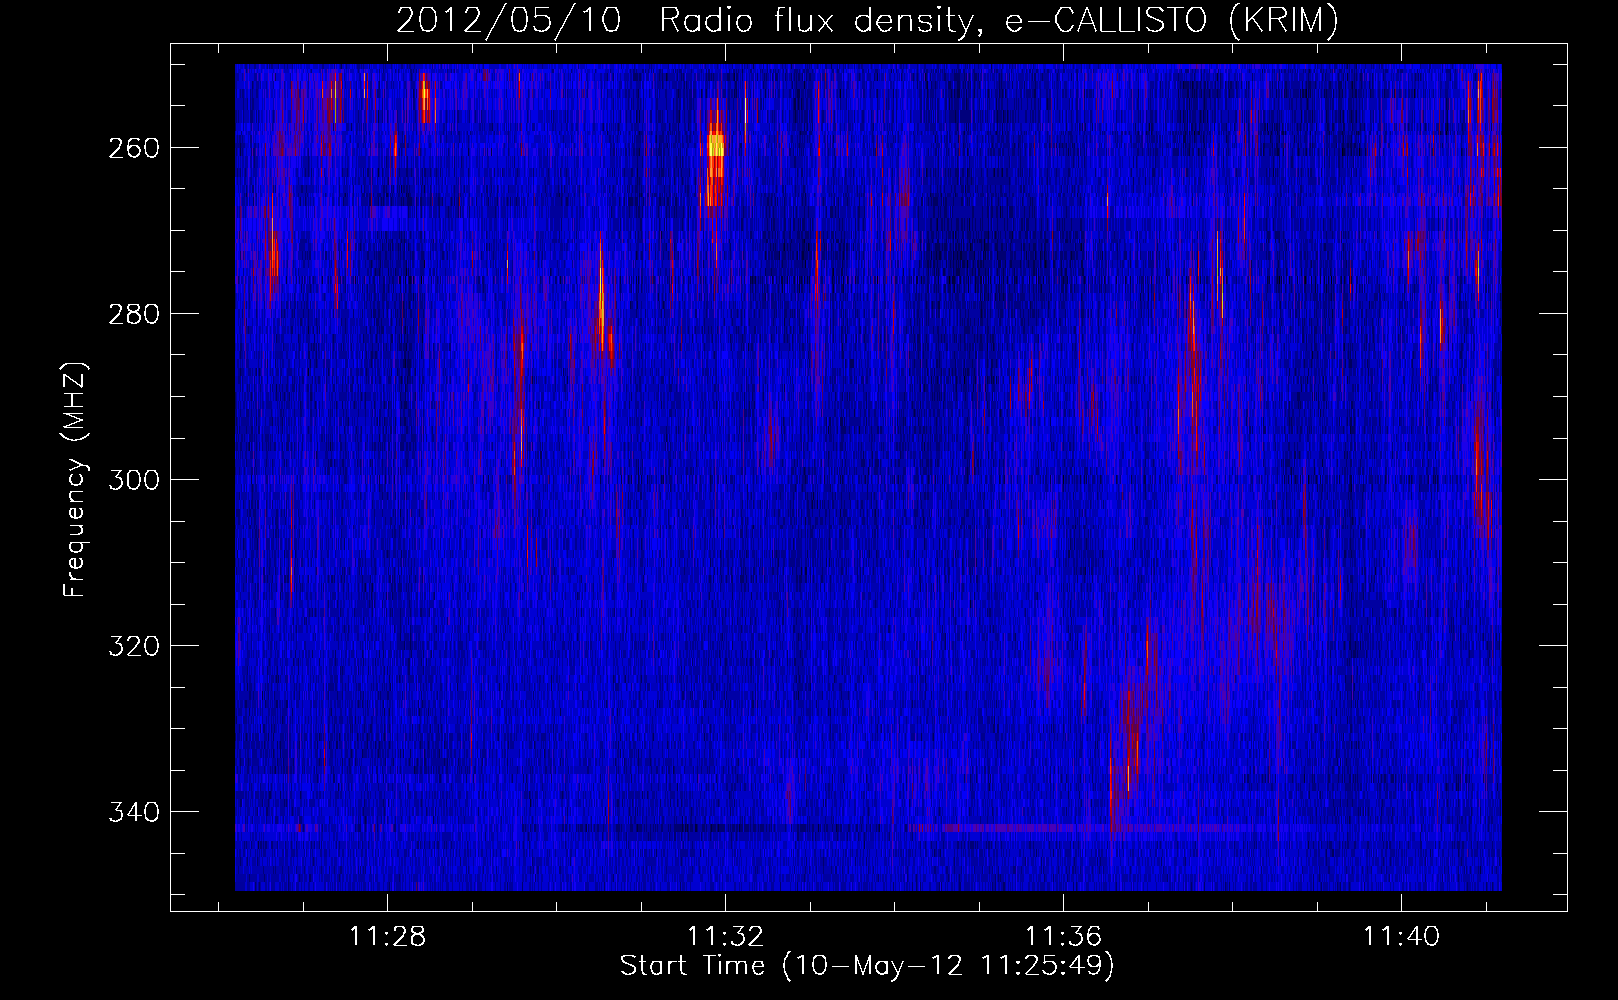Screen dimensions: 1618x1000
Task: Click the "Start Time (10-May-12 11:25:49)" label
Action: click(867, 966)
